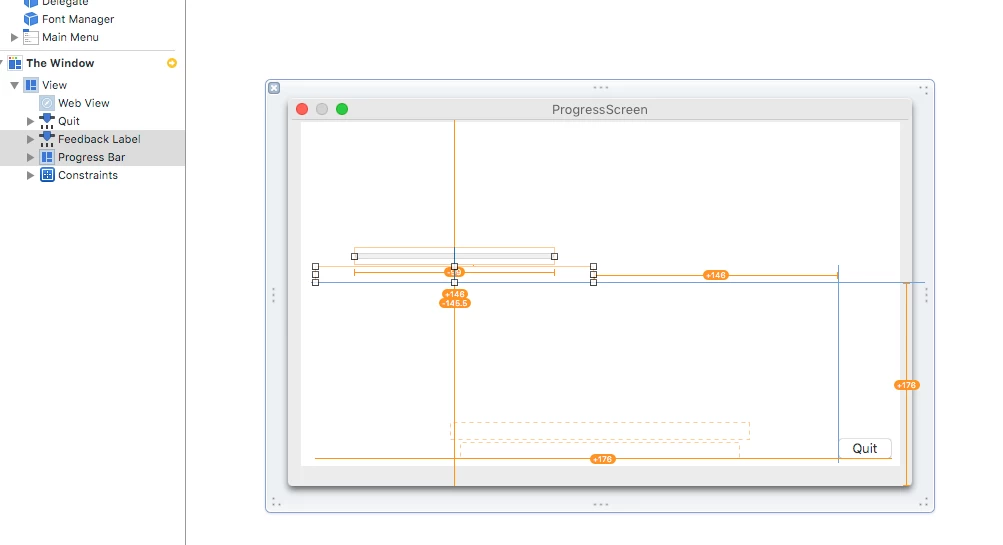Image resolution: width=1003 pixels, height=545 pixels.
Task: Click the ProgressScreen window title bar
Action: click(599, 109)
